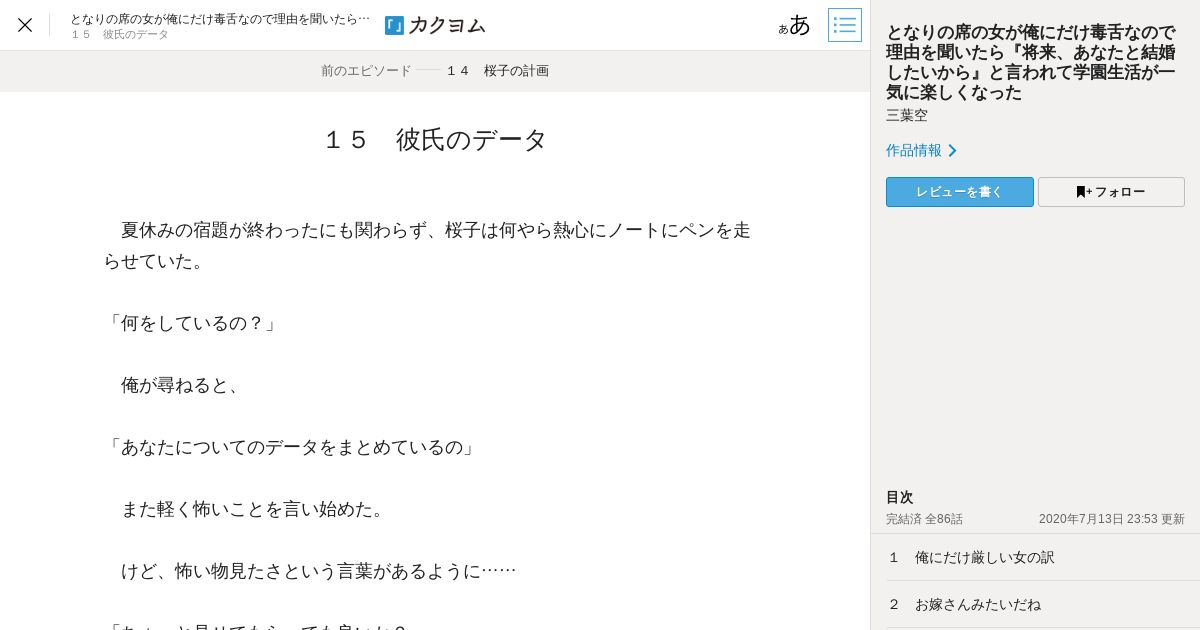Click 完結済 全86話 status text
Image resolution: width=1200 pixels, height=630 pixels.
[924, 519]
